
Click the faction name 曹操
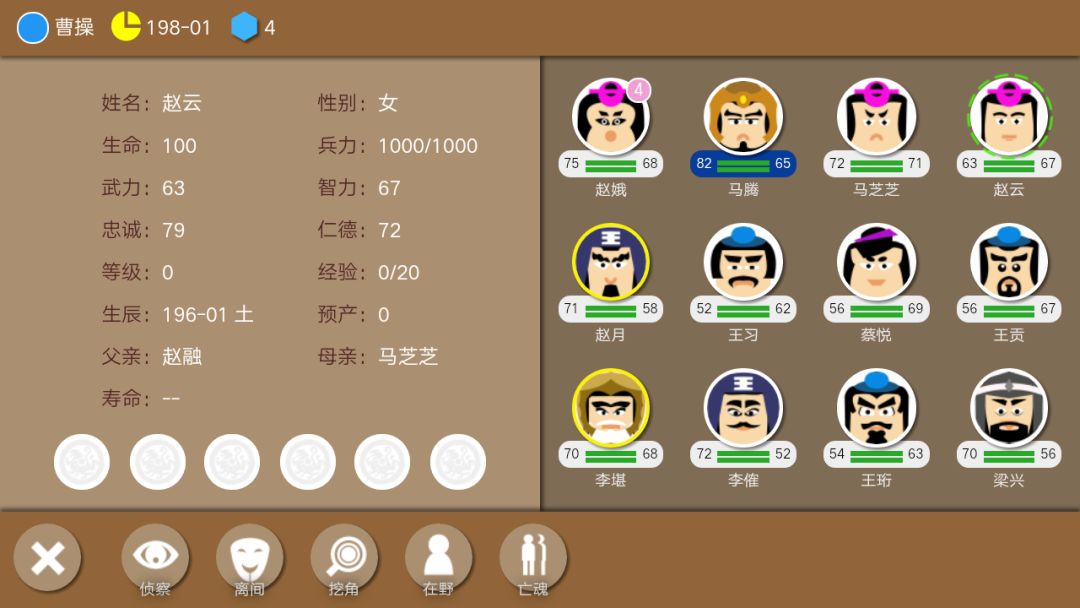point(74,28)
